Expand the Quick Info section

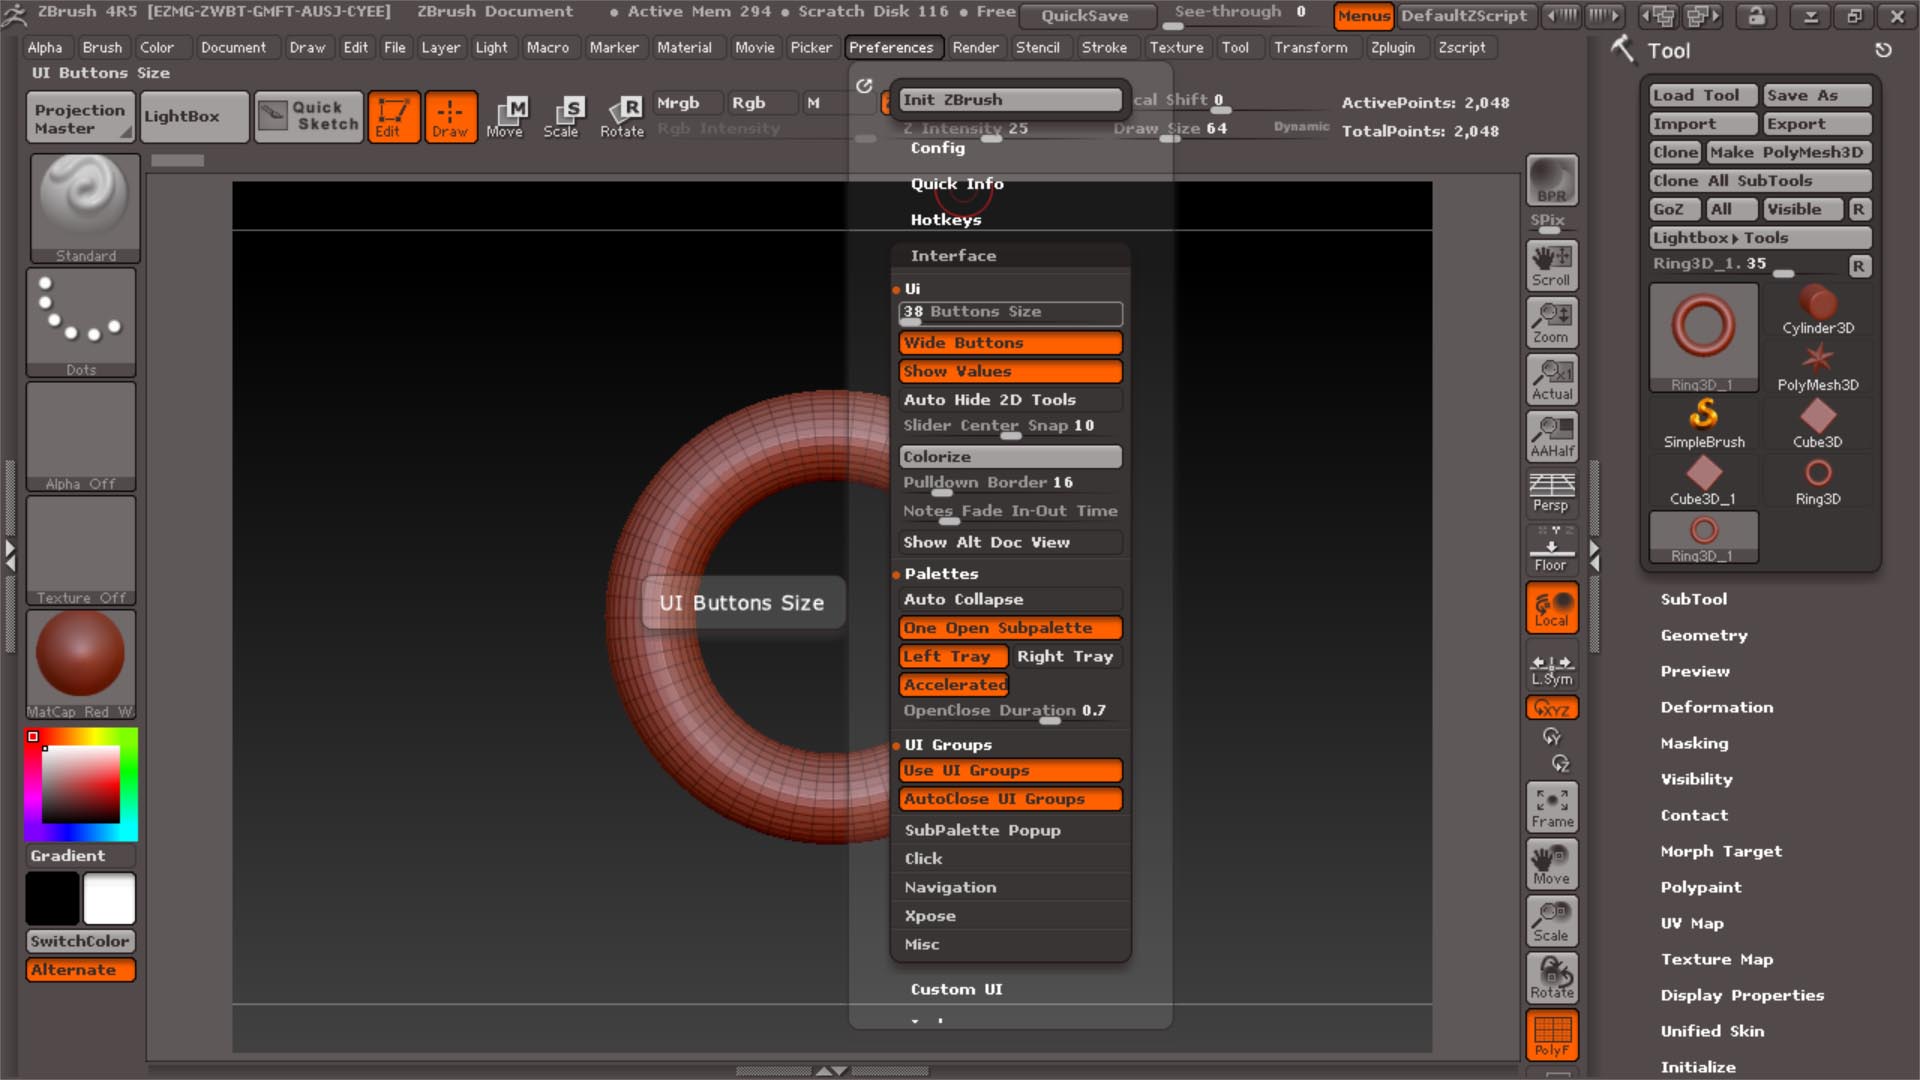pos(957,184)
